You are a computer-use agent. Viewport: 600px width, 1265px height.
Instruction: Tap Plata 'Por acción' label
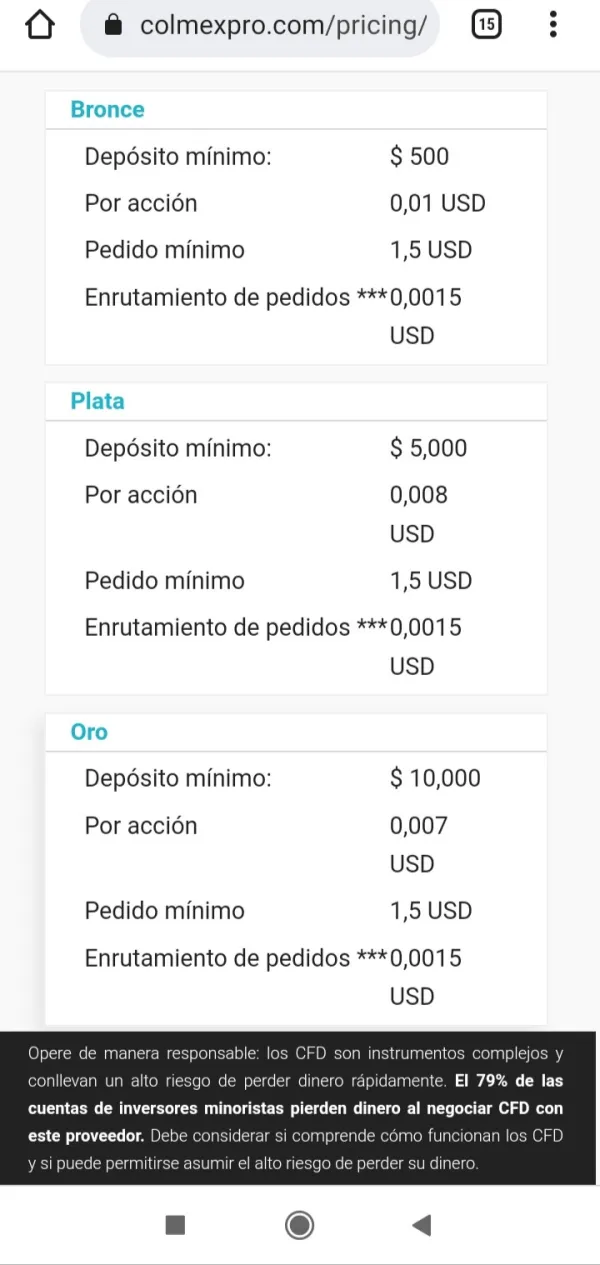(x=141, y=495)
